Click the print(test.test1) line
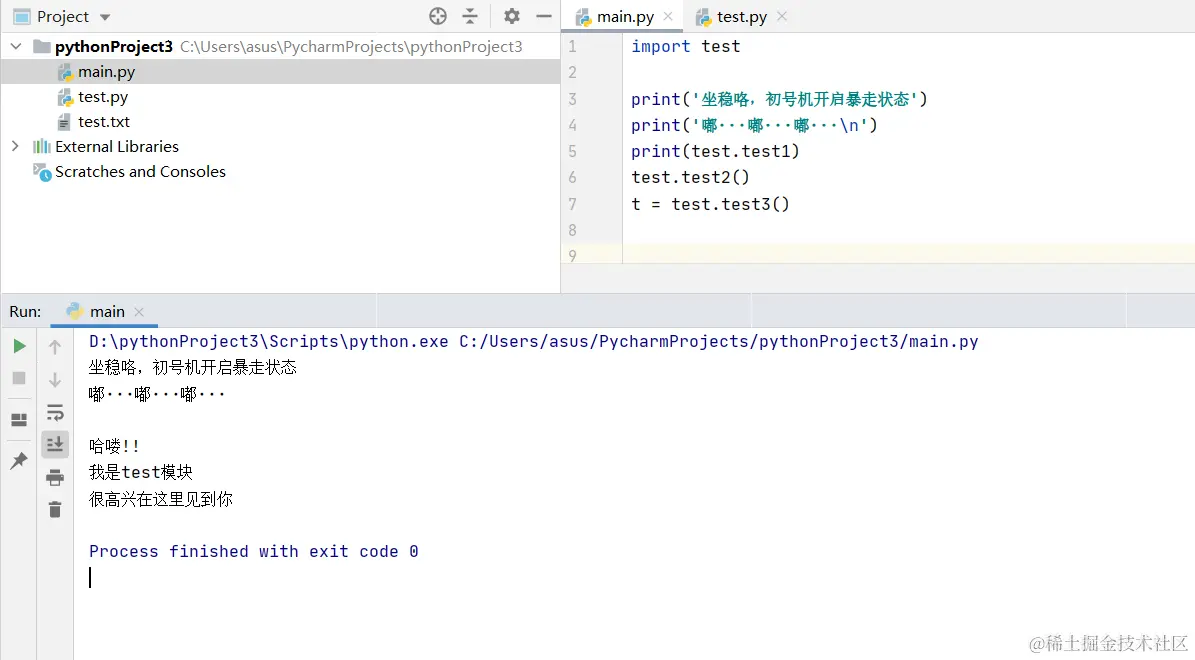The image size is (1195, 660). 715,151
